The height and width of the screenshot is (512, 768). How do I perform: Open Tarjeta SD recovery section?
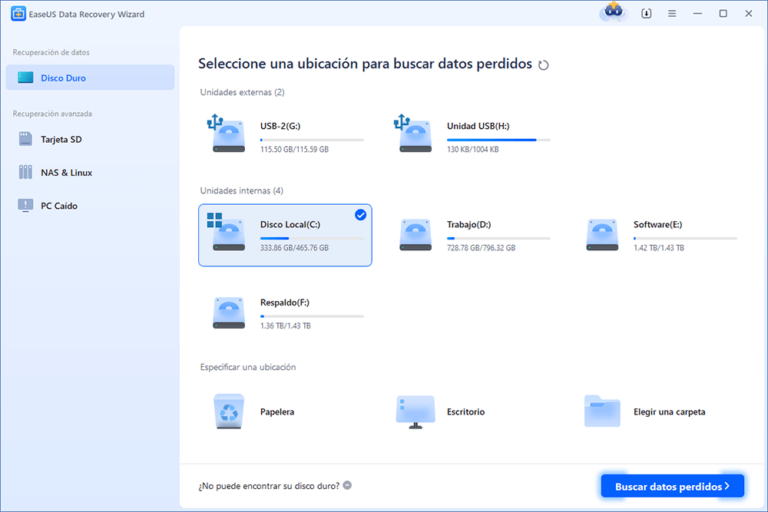pyautogui.click(x=90, y=139)
